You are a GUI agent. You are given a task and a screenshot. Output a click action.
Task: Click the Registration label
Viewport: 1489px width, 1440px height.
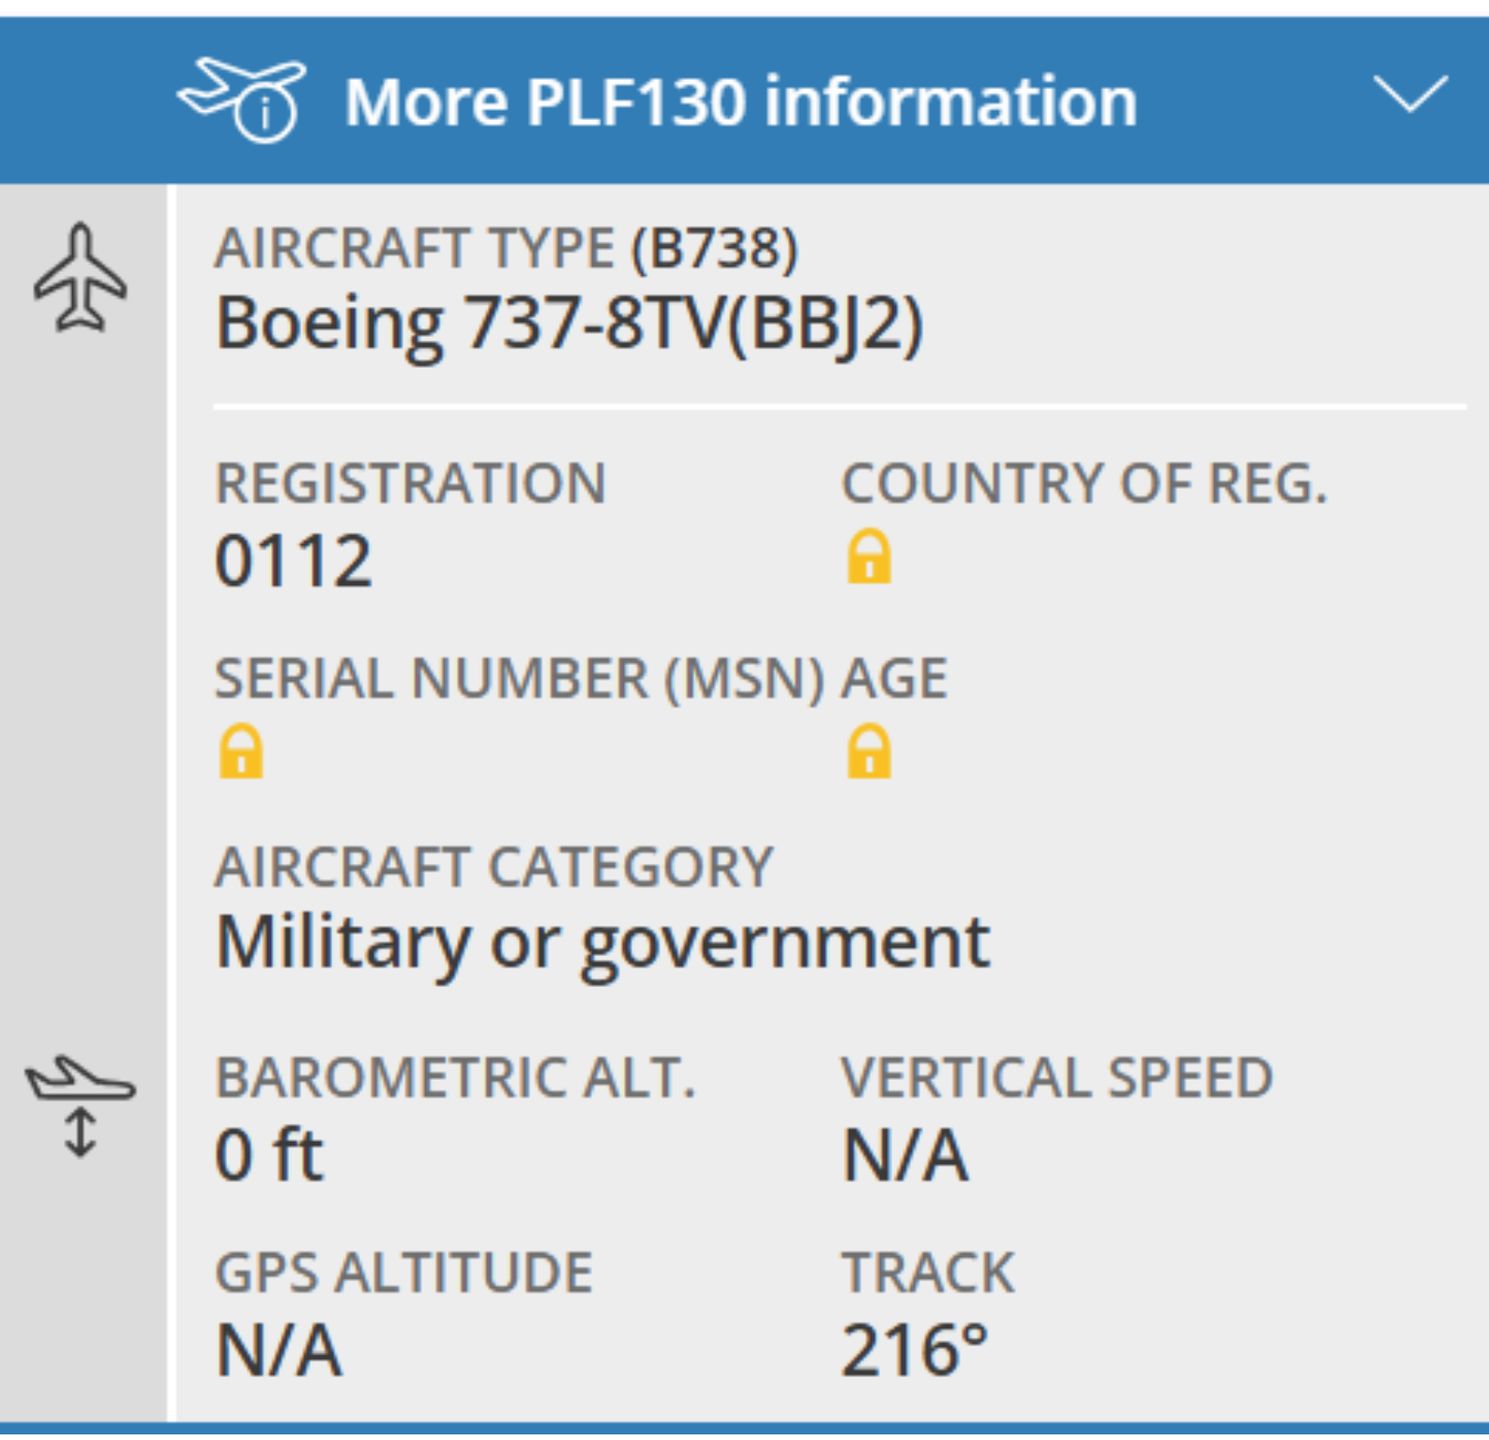point(410,484)
